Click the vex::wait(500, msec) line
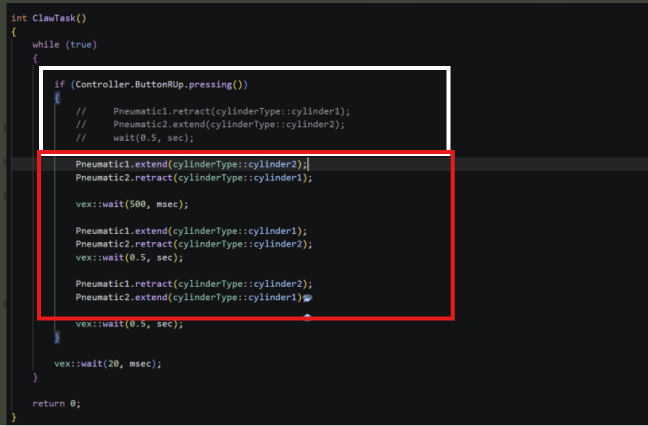 point(132,204)
